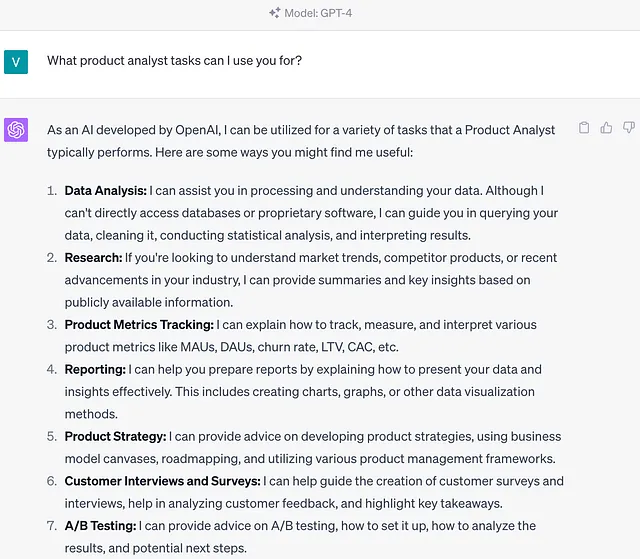Click the intro sentence mentioning OpenAI
The image size is (640, 559).
pyautogui.click(x=301, y=141)
